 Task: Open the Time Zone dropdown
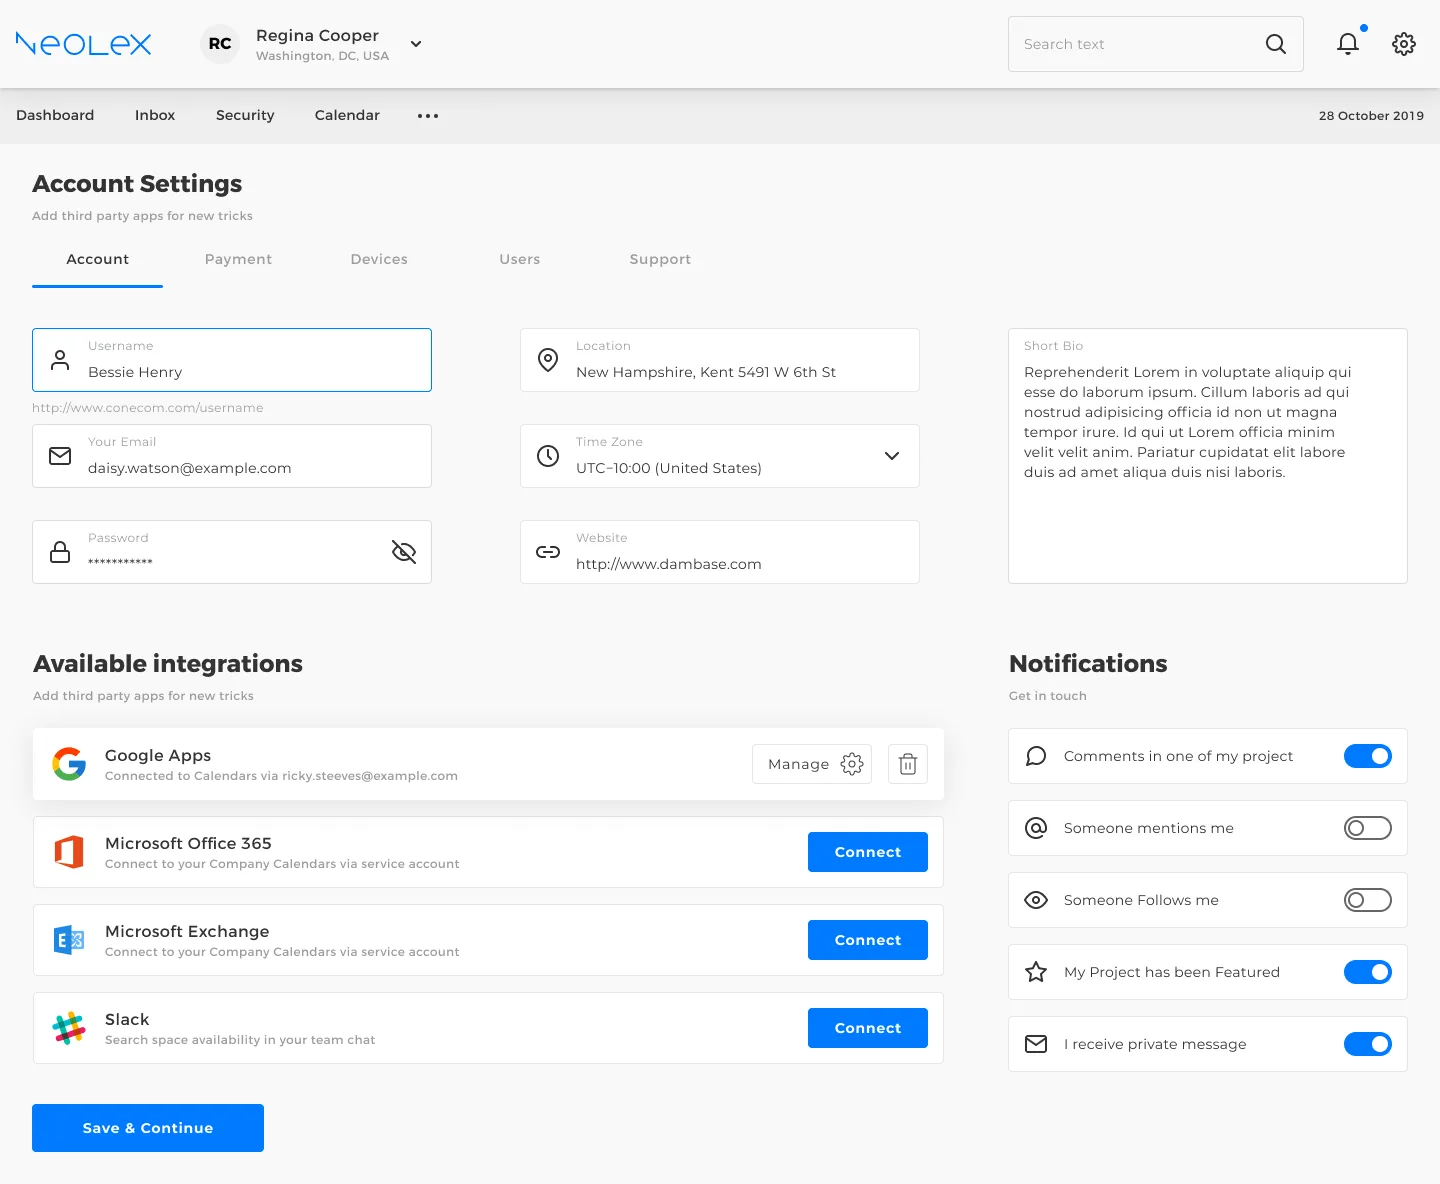tap(891, 456)
